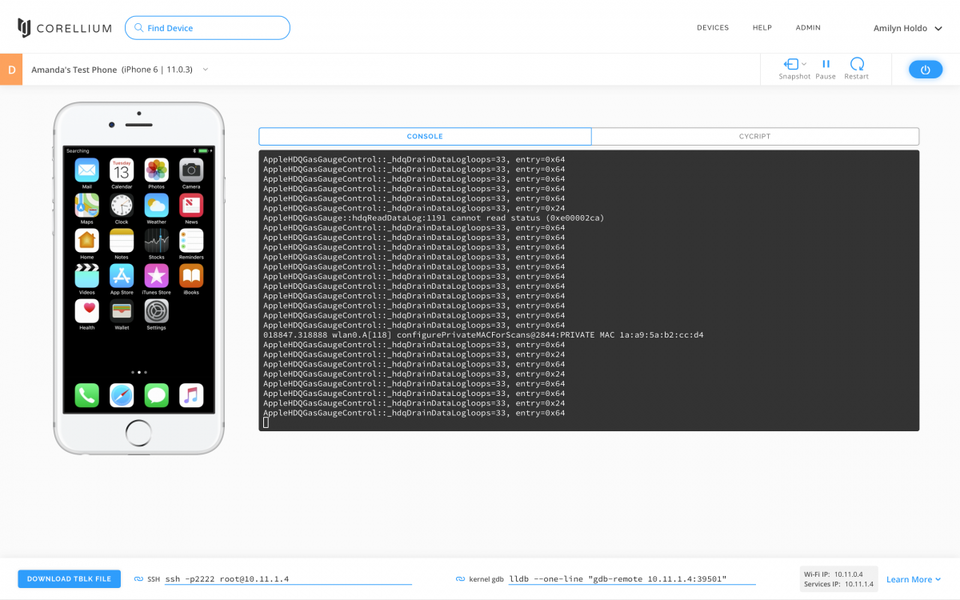Click the Find Device search field
Screen dimensions: 960x600
(207, 28)
